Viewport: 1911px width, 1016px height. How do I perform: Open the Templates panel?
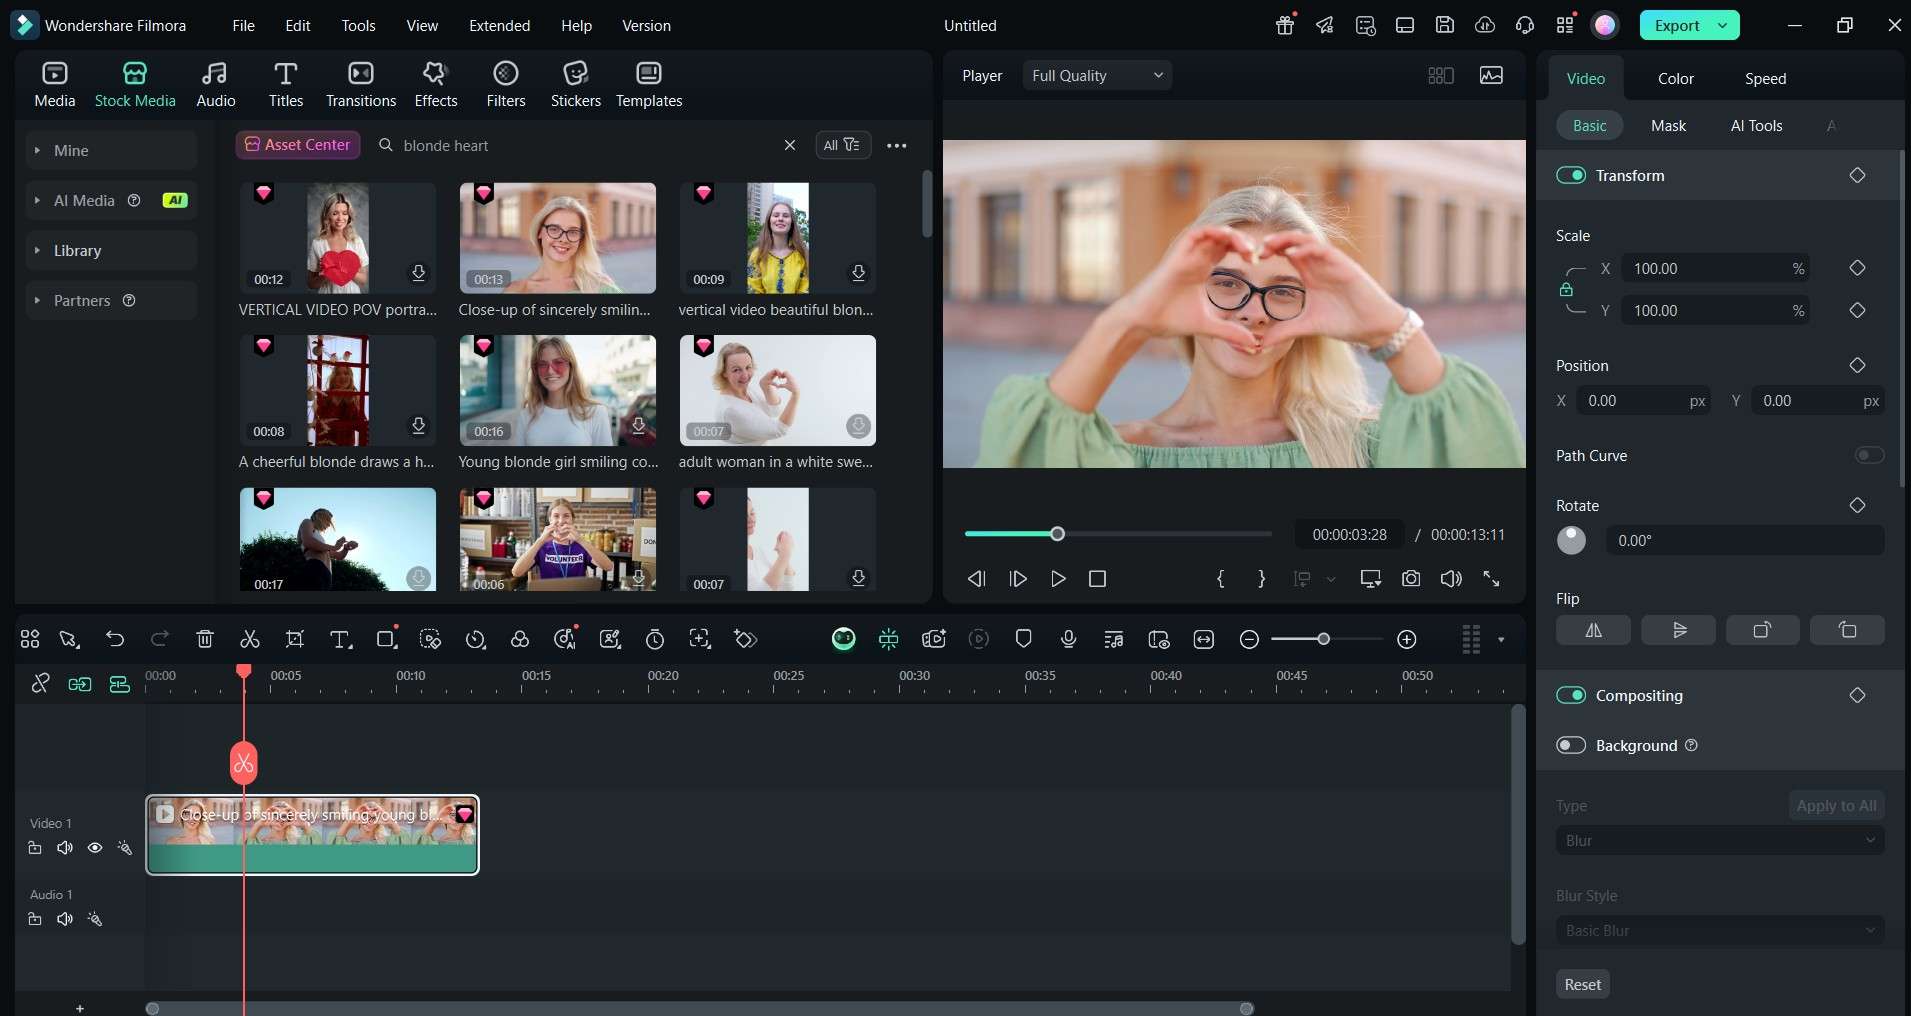point(649,84)
